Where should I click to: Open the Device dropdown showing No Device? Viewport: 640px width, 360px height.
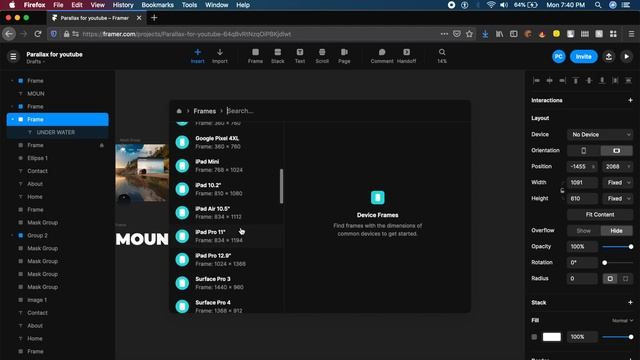[600, 135]
